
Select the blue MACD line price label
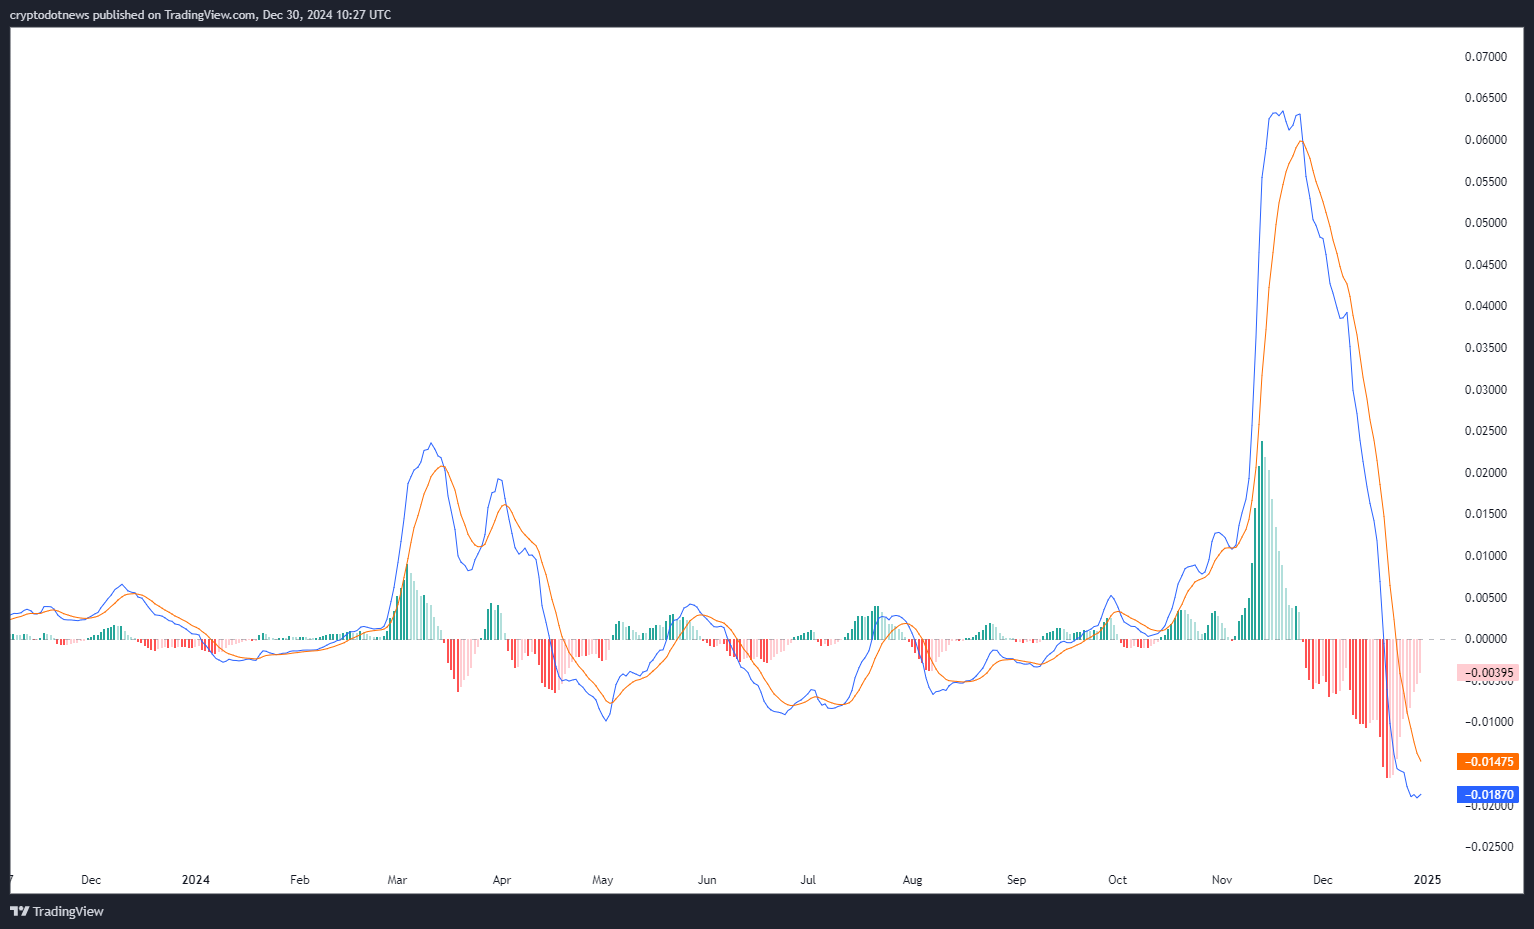coord(1489,794)
